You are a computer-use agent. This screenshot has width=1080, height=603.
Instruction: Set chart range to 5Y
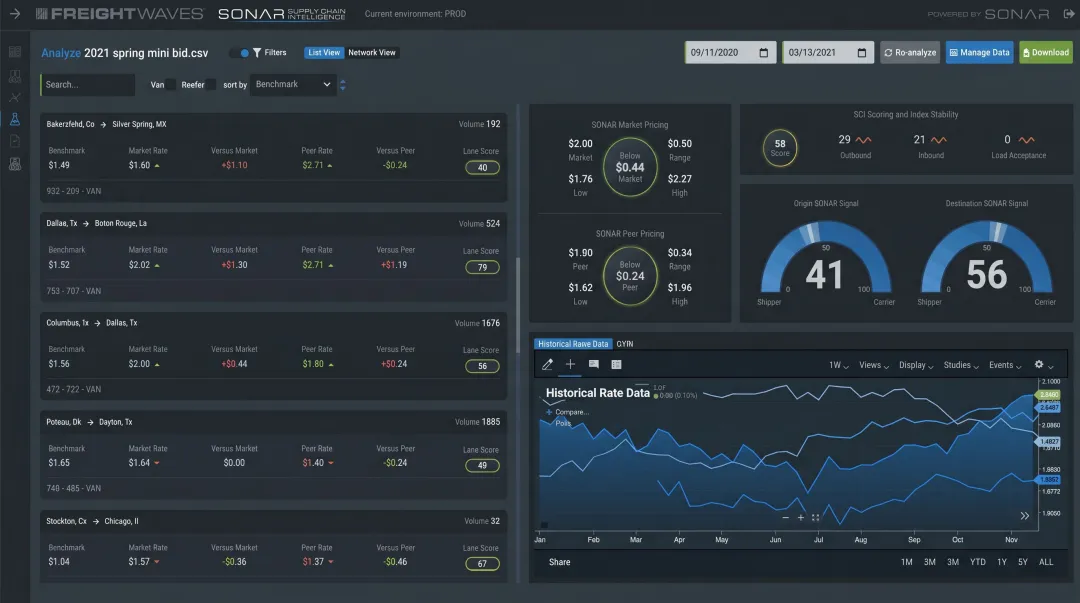pyautogui.click(x=1023, y=562)
